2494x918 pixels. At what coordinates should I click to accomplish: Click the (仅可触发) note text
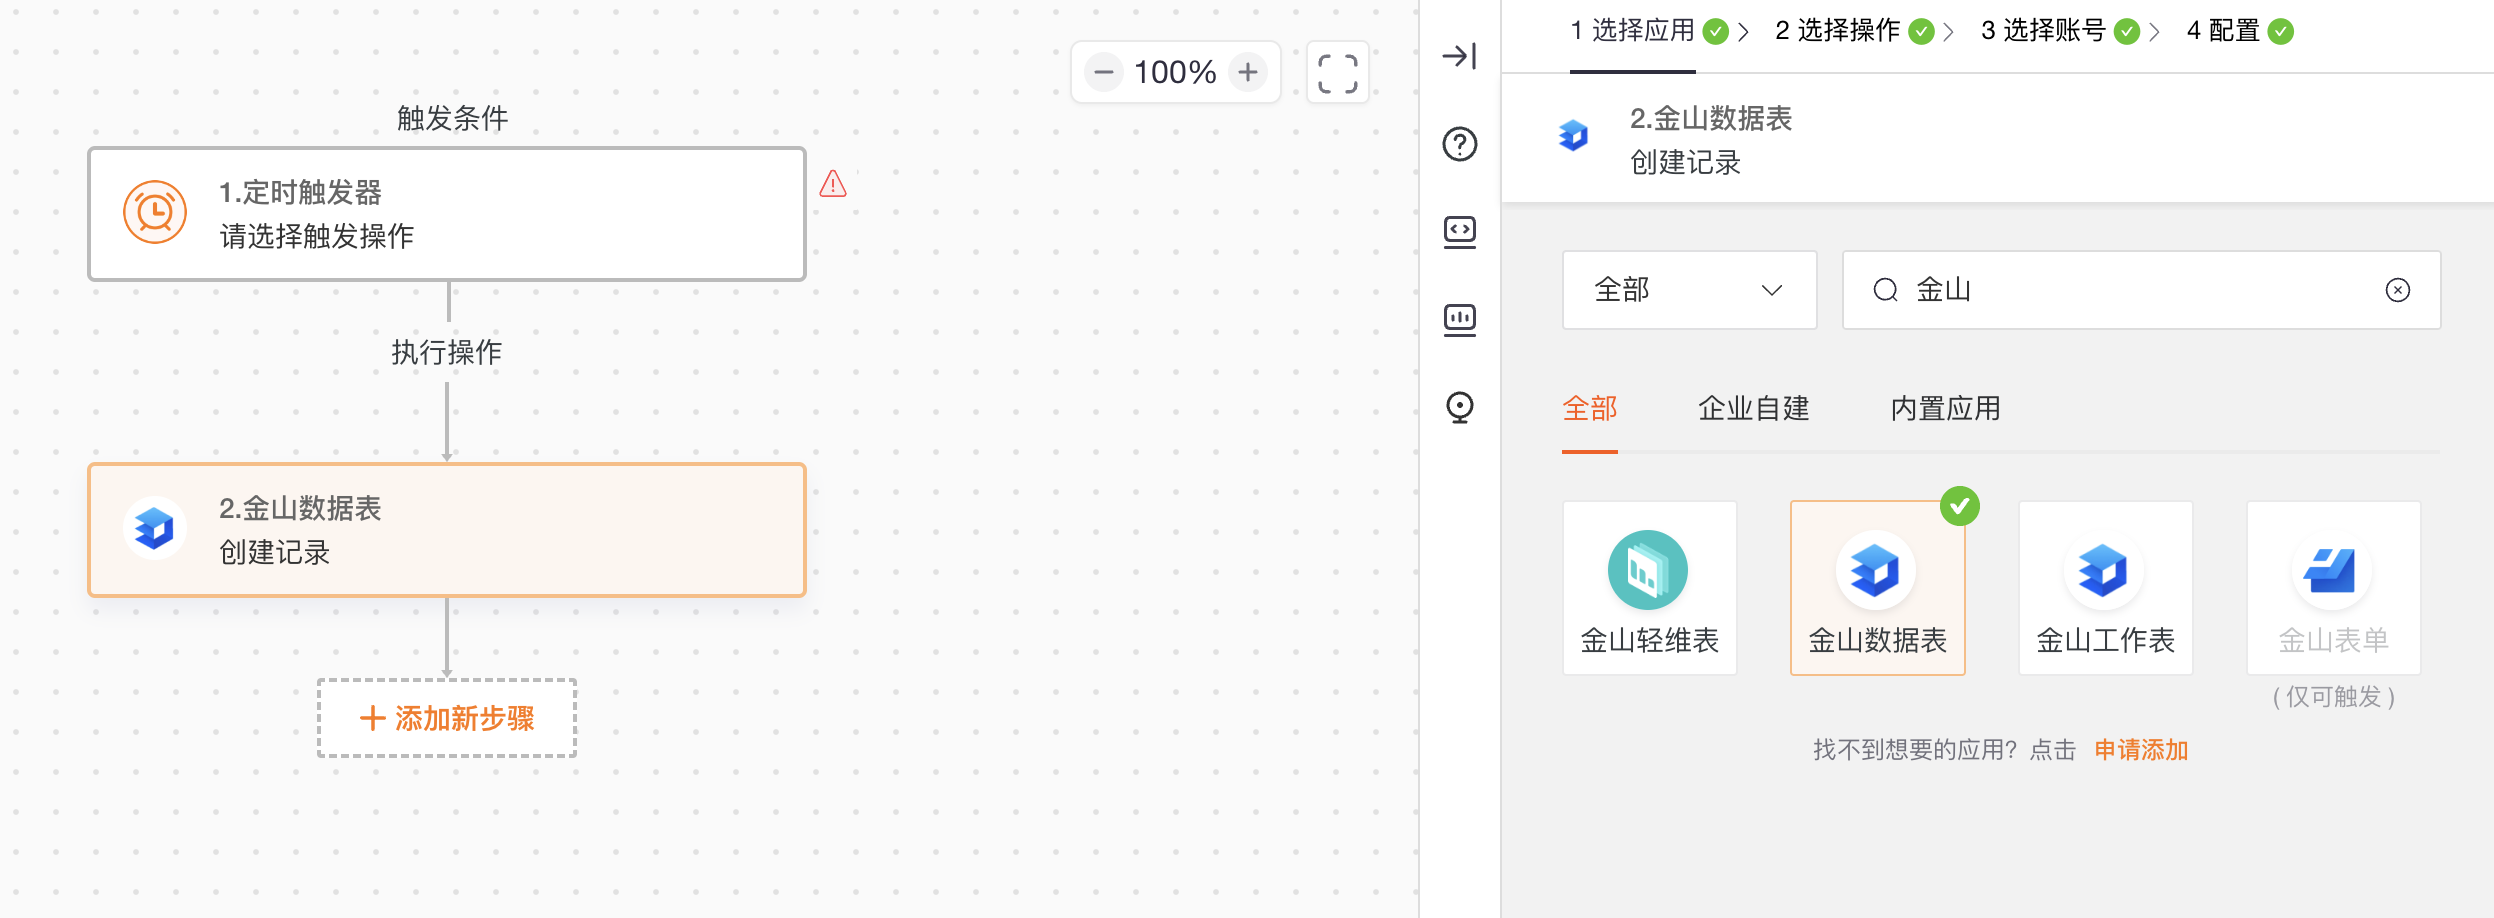coord(2334,697)
